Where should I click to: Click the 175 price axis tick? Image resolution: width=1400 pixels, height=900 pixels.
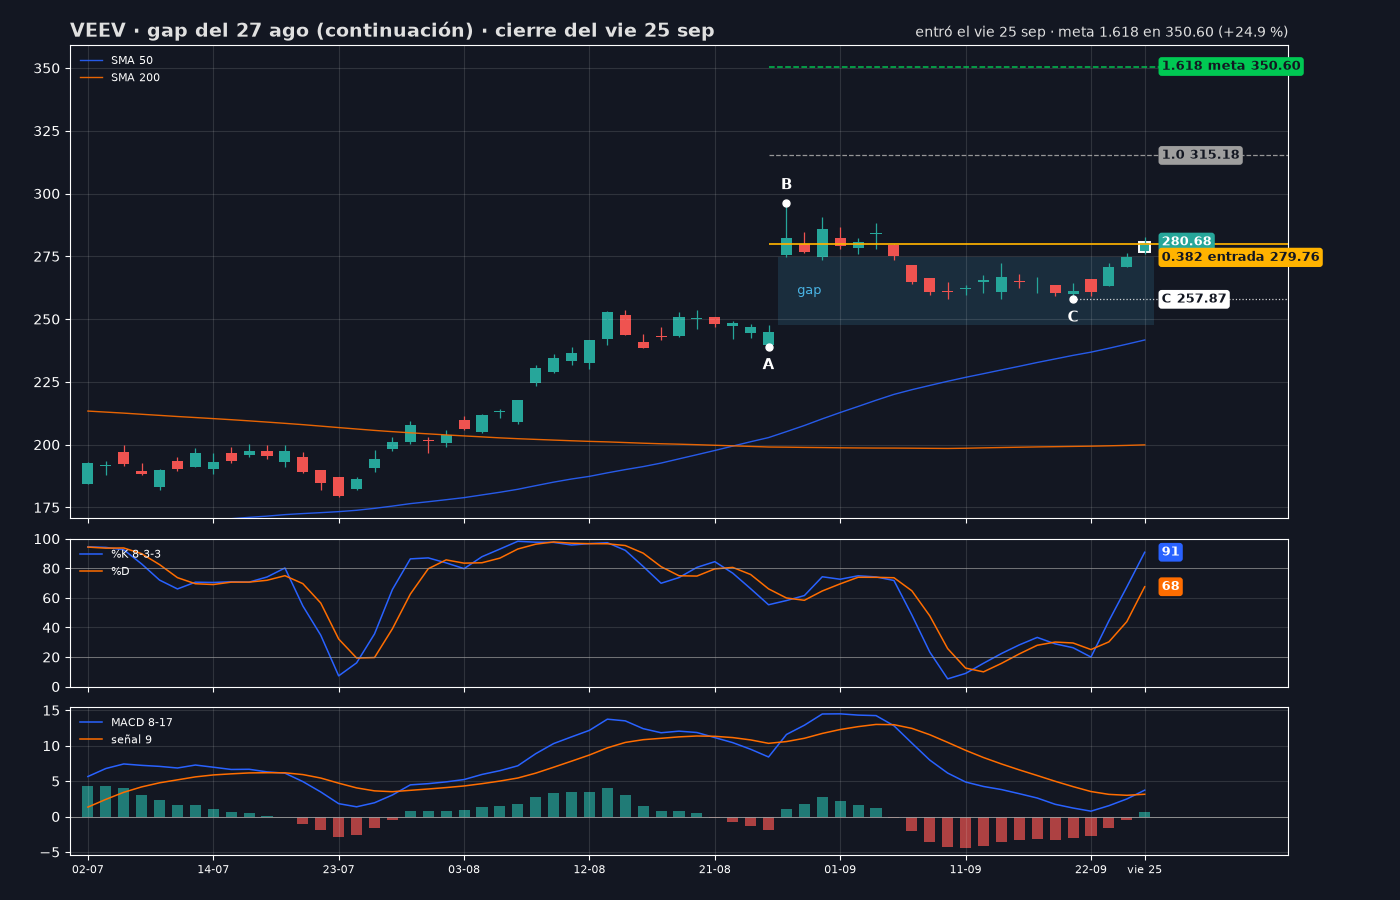click(47, 508)
